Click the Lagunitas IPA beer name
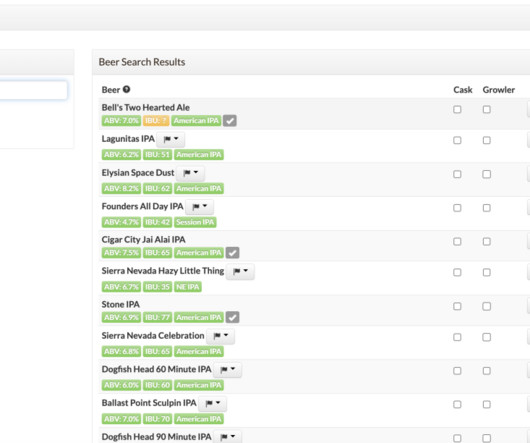Screen dimensions: 530x443 point(128,139)
